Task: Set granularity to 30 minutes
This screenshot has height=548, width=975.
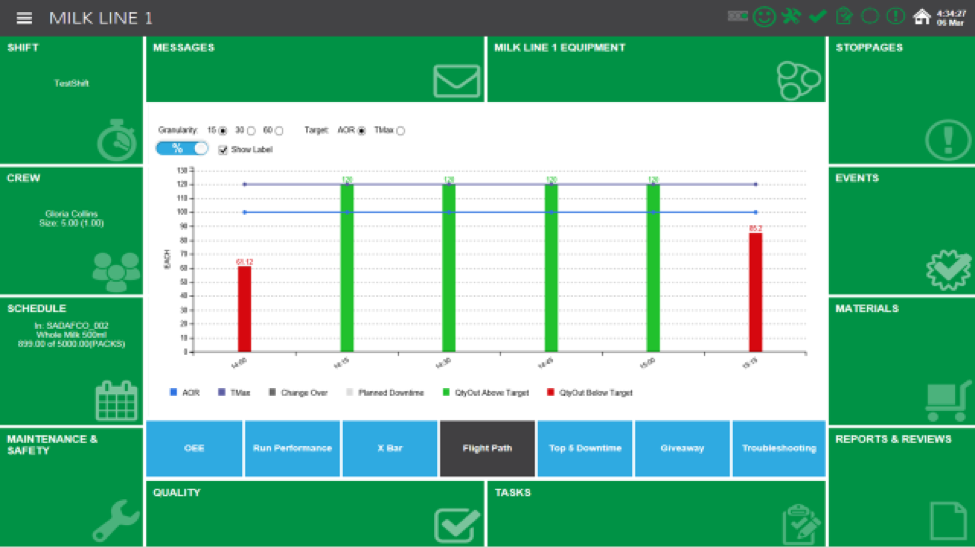Action: [251, 131]
